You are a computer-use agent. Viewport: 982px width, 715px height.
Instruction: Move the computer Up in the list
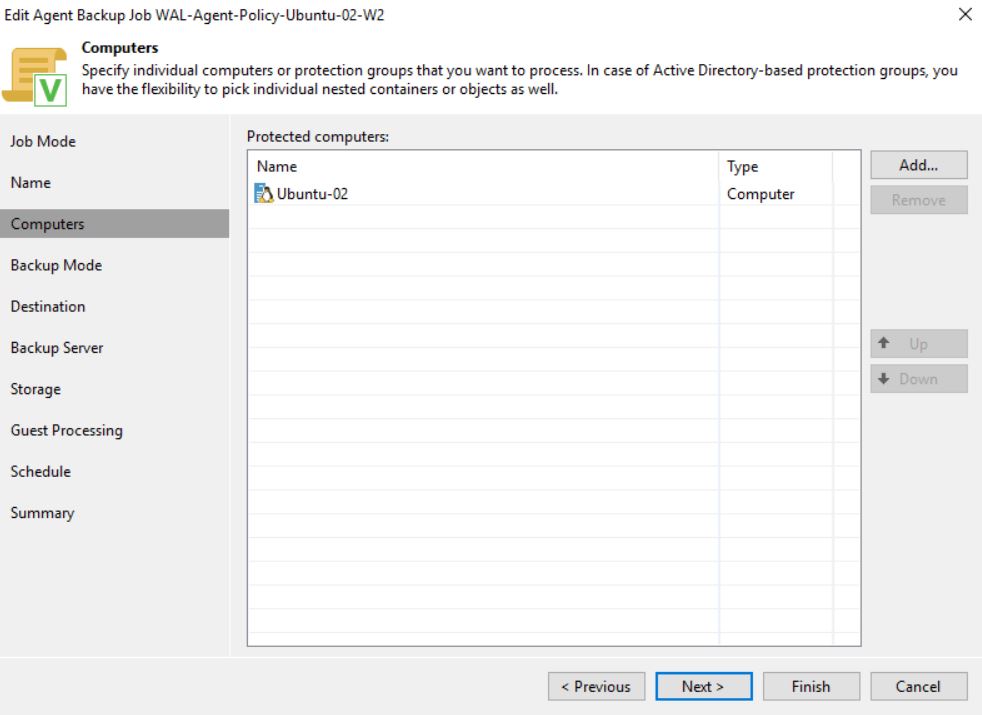[x=919, y=344]
